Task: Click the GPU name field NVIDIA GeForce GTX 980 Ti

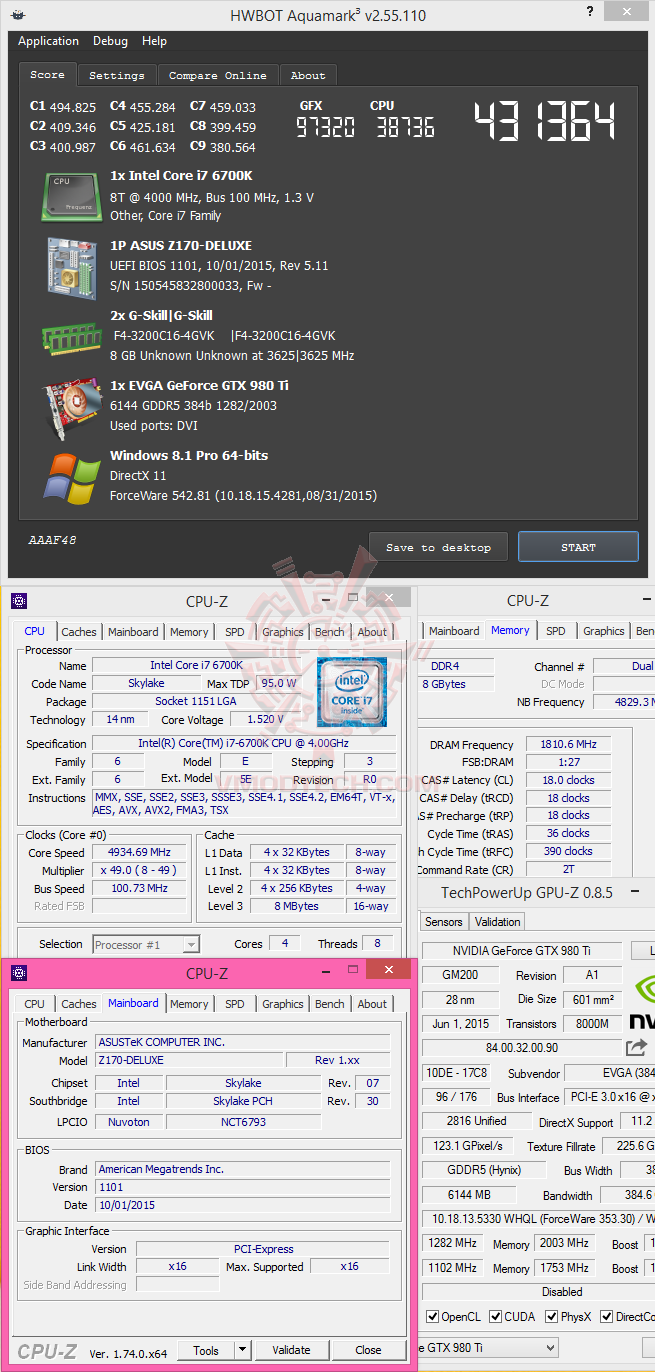Action: click(520, 950)
